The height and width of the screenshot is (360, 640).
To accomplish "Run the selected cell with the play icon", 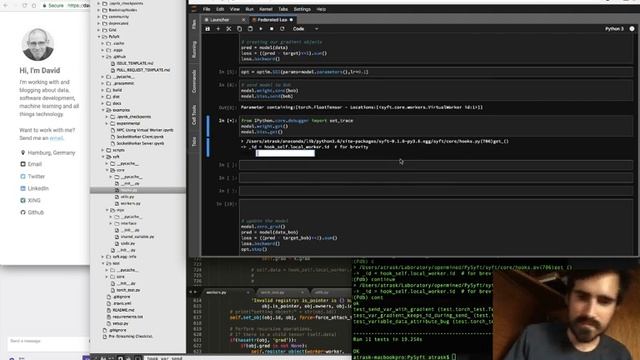I will click(x=261, y=29).
